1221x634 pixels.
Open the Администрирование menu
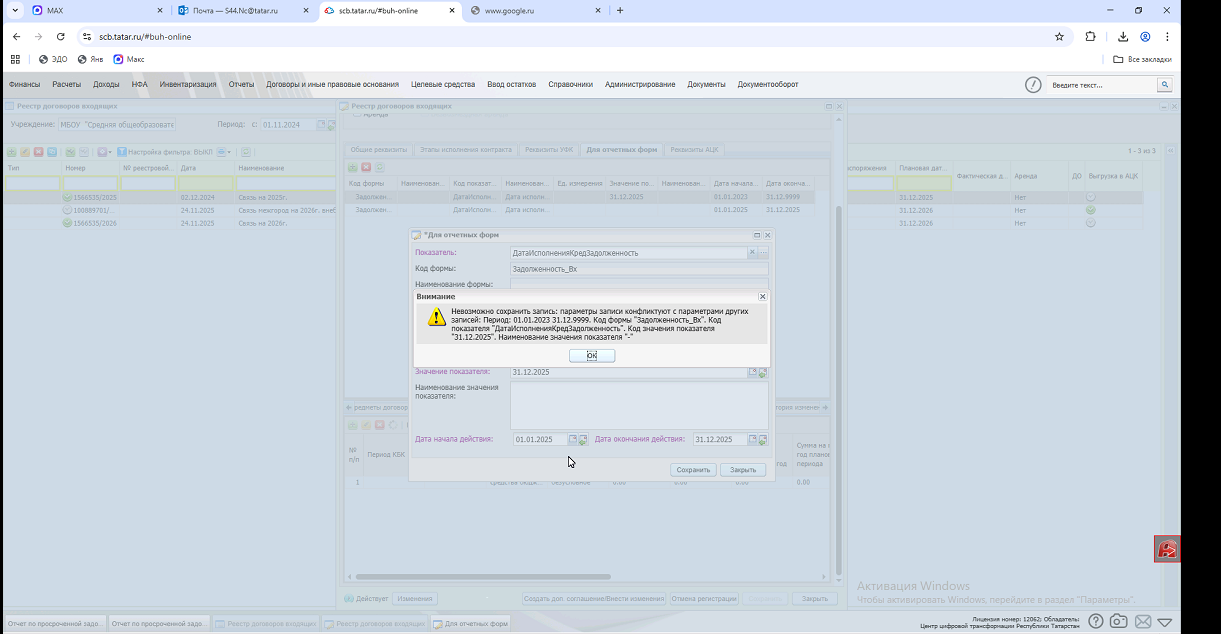(x=640, y=84)
